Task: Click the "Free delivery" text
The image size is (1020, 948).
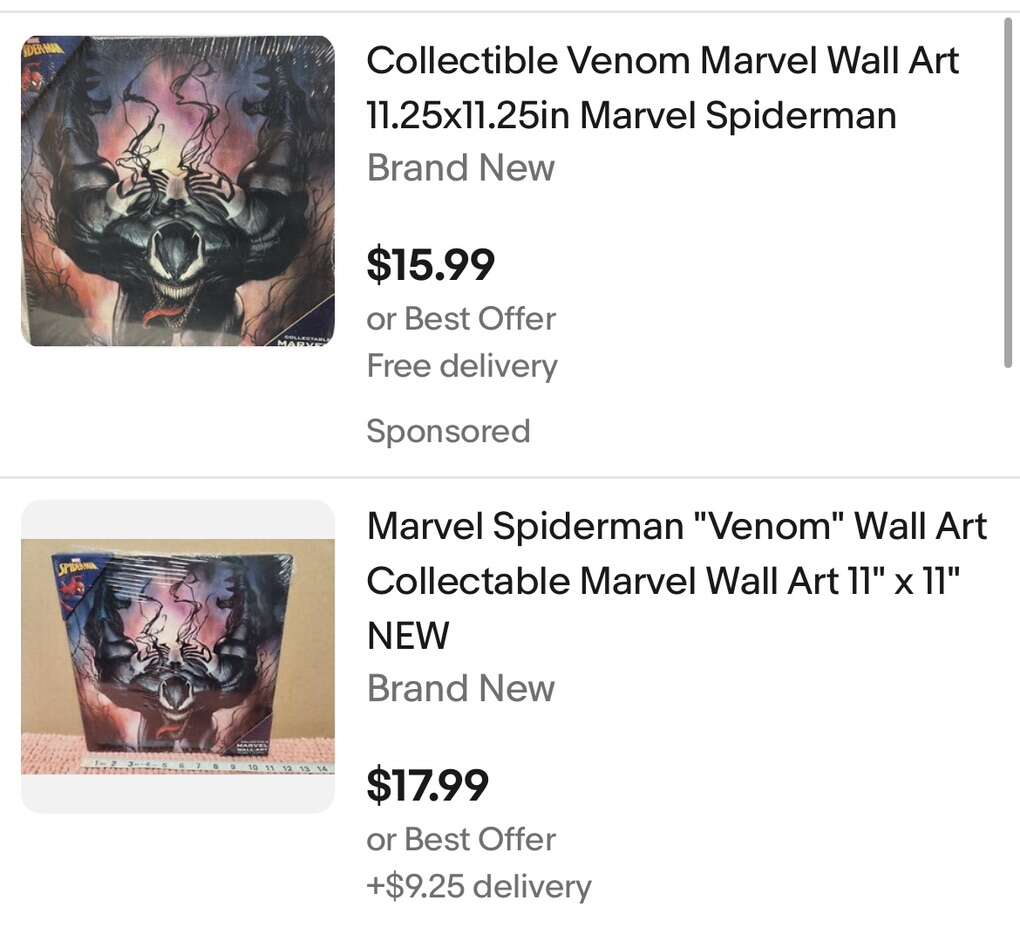Action: pyautogui.click(x=461, y=366)
